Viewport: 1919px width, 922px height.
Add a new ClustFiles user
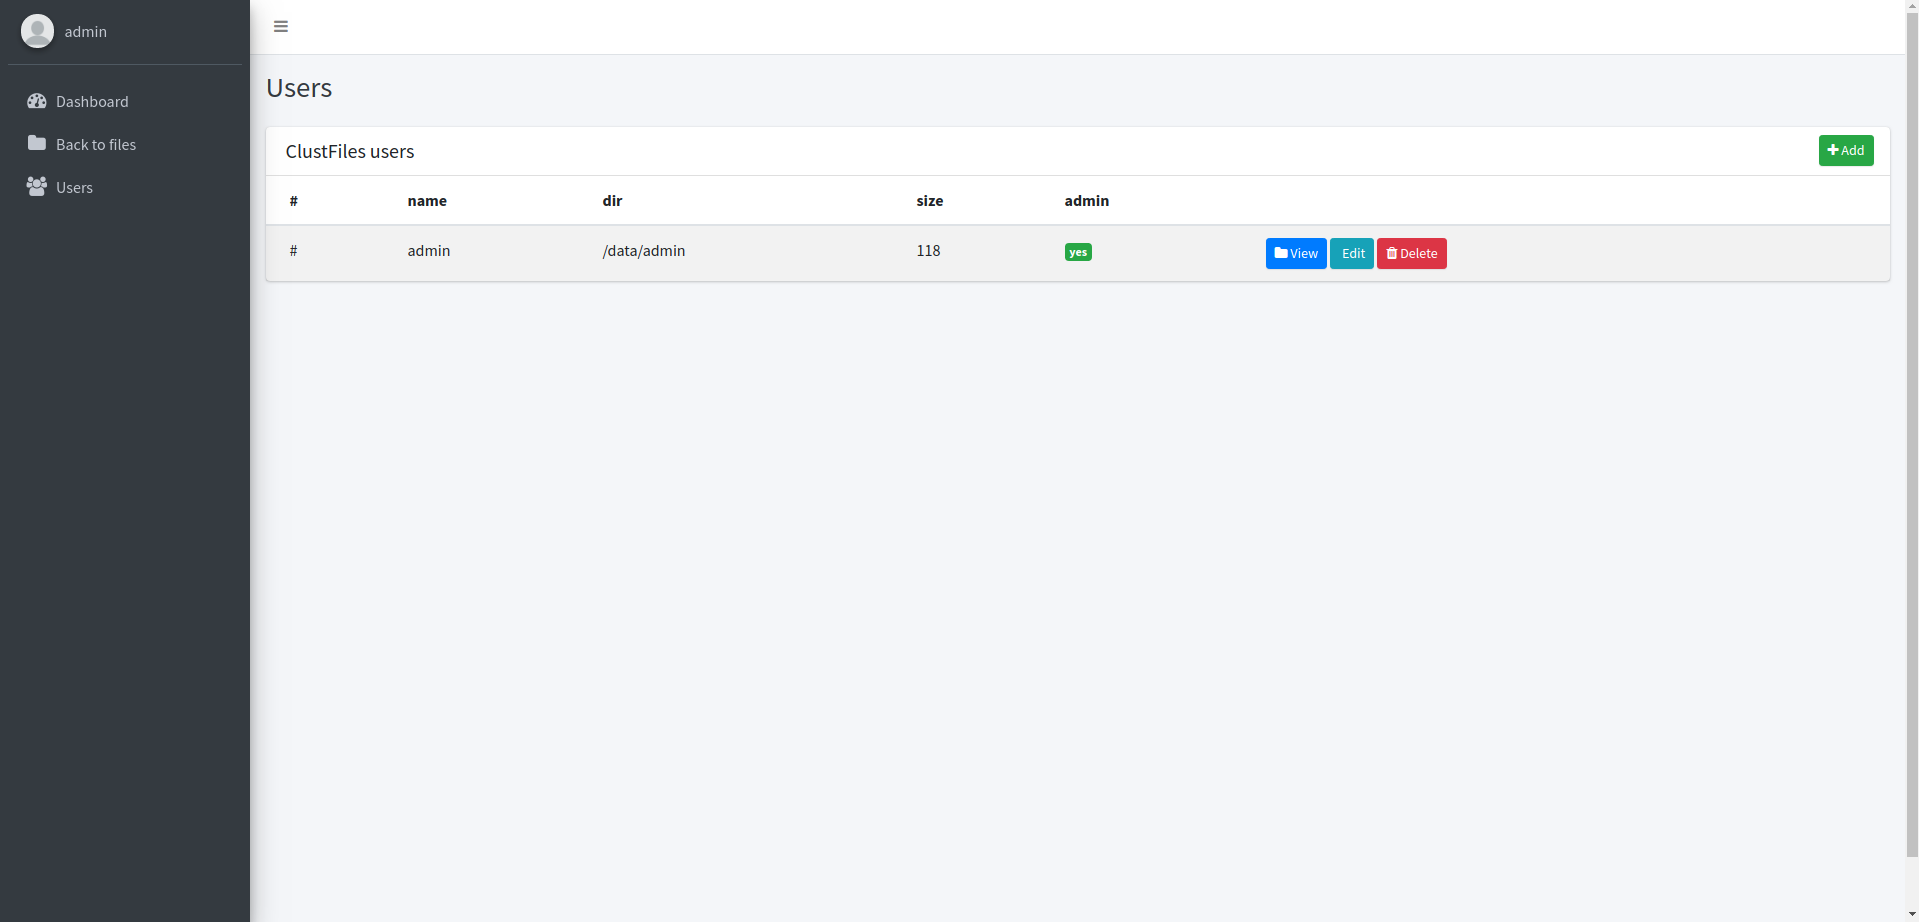tap(1845, 150)
